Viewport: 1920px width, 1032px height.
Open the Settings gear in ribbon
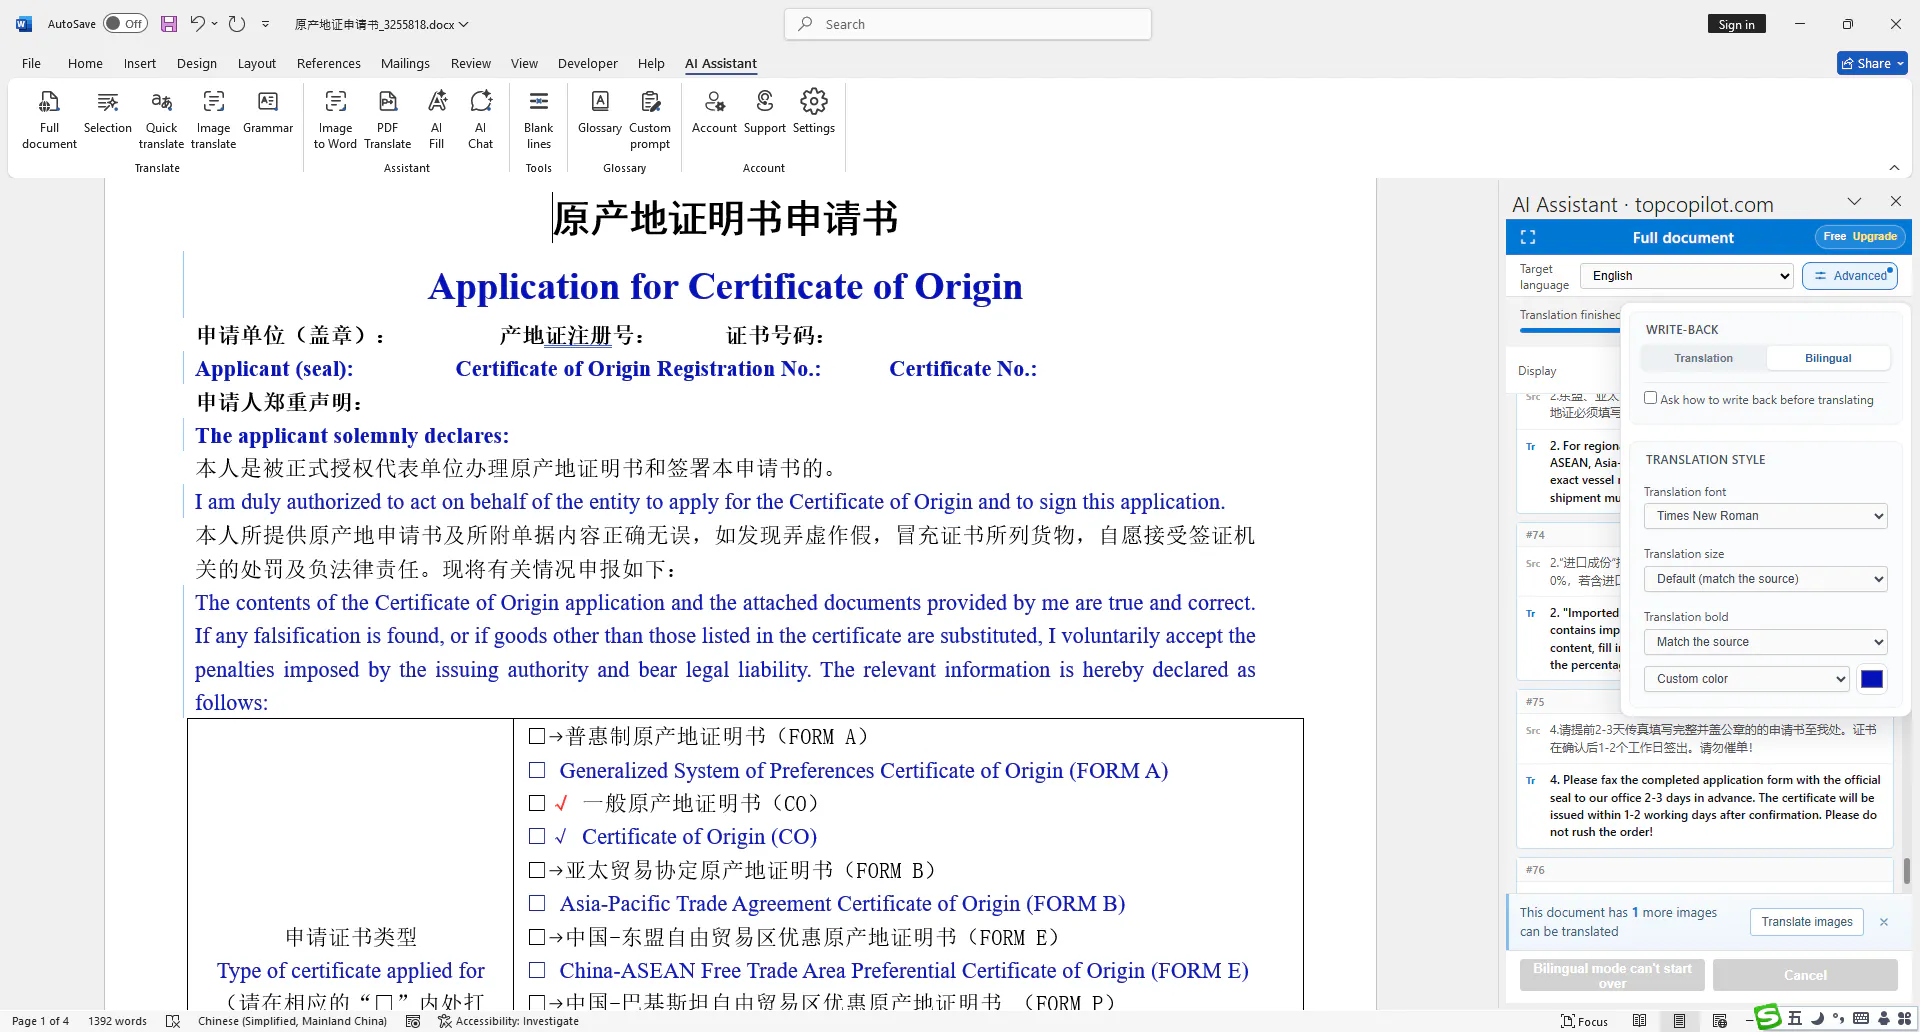(x=814, y=112)
